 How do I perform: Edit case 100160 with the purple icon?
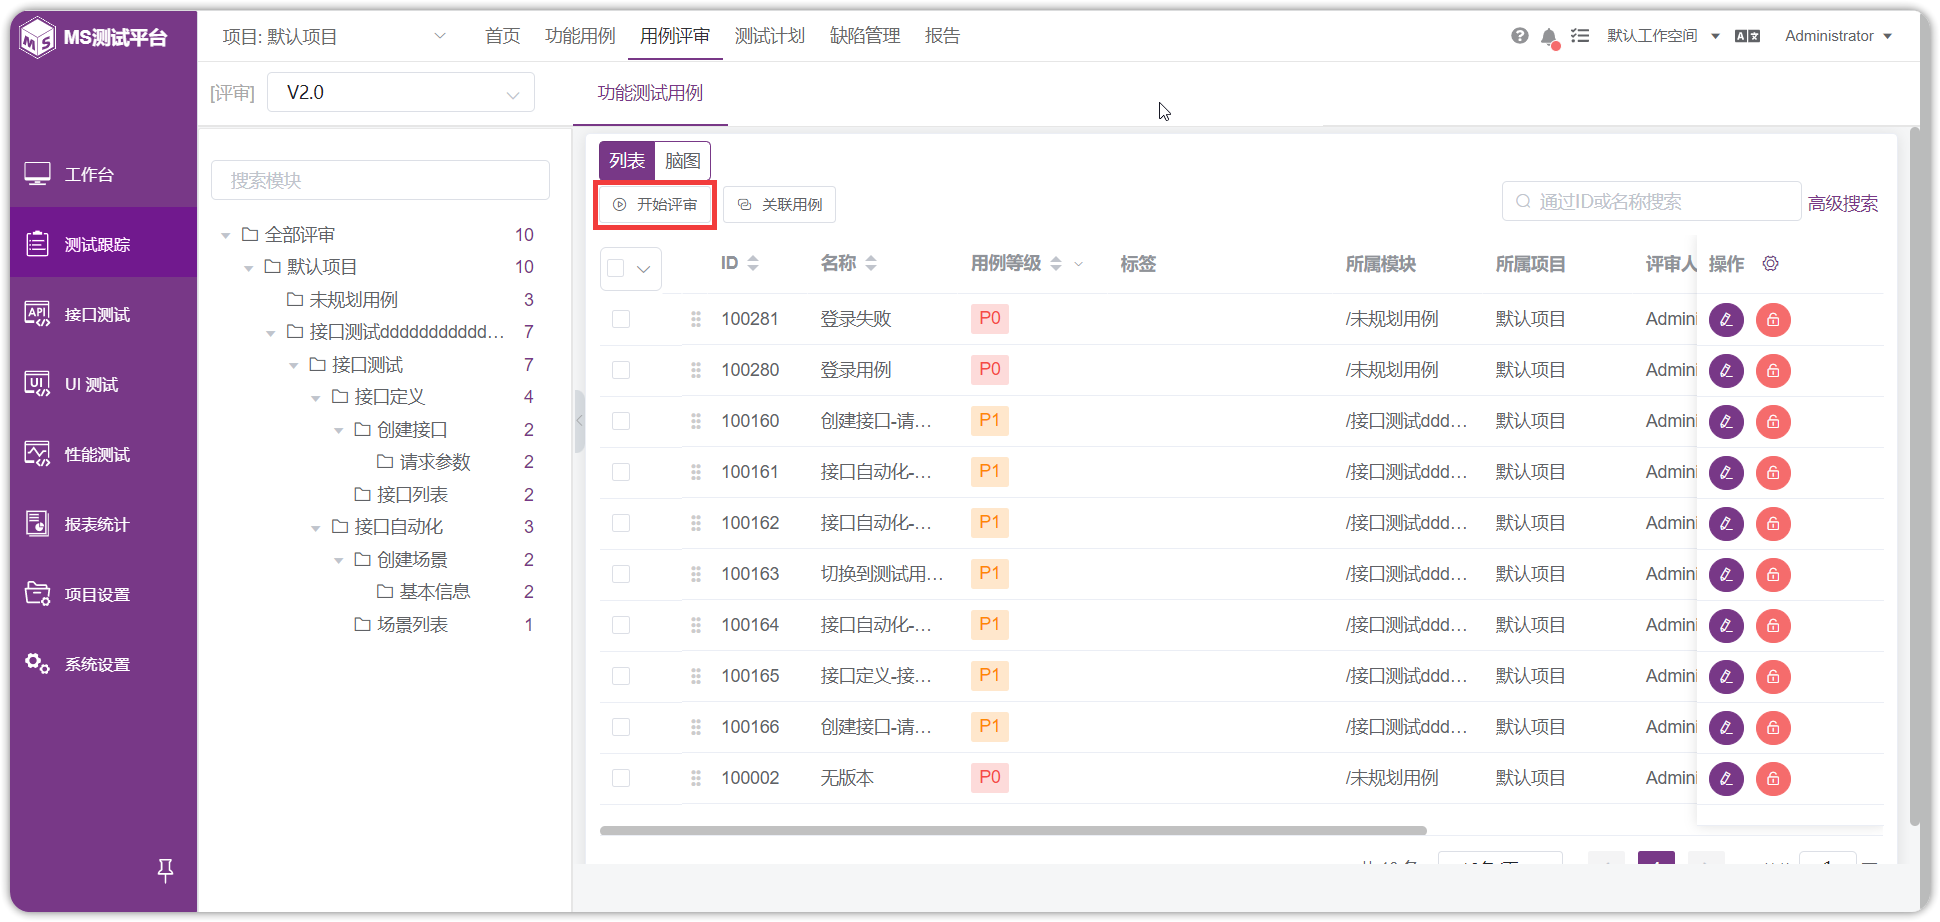tap(1726, 422)
